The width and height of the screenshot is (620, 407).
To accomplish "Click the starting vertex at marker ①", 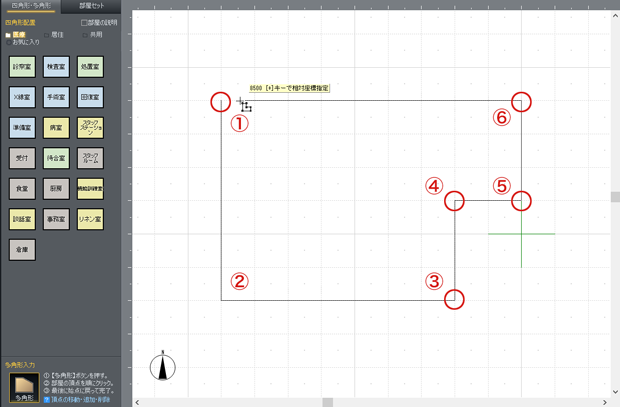I will [x=221, y=101].
